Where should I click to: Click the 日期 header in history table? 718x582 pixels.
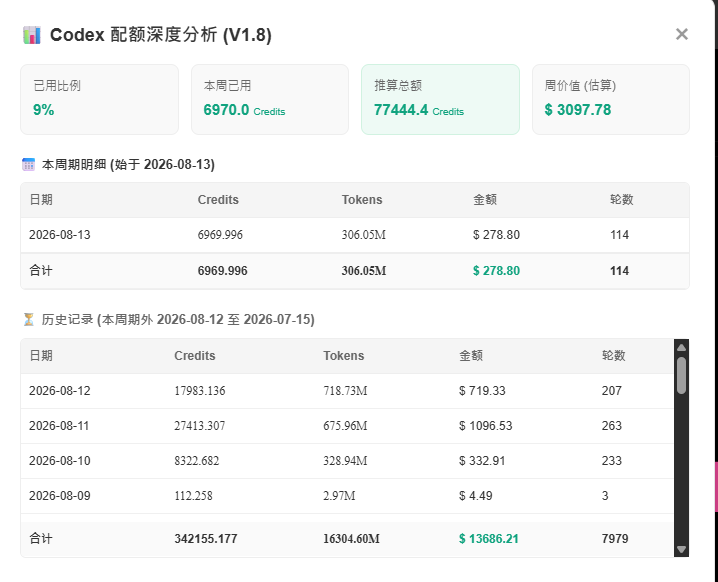41,356
